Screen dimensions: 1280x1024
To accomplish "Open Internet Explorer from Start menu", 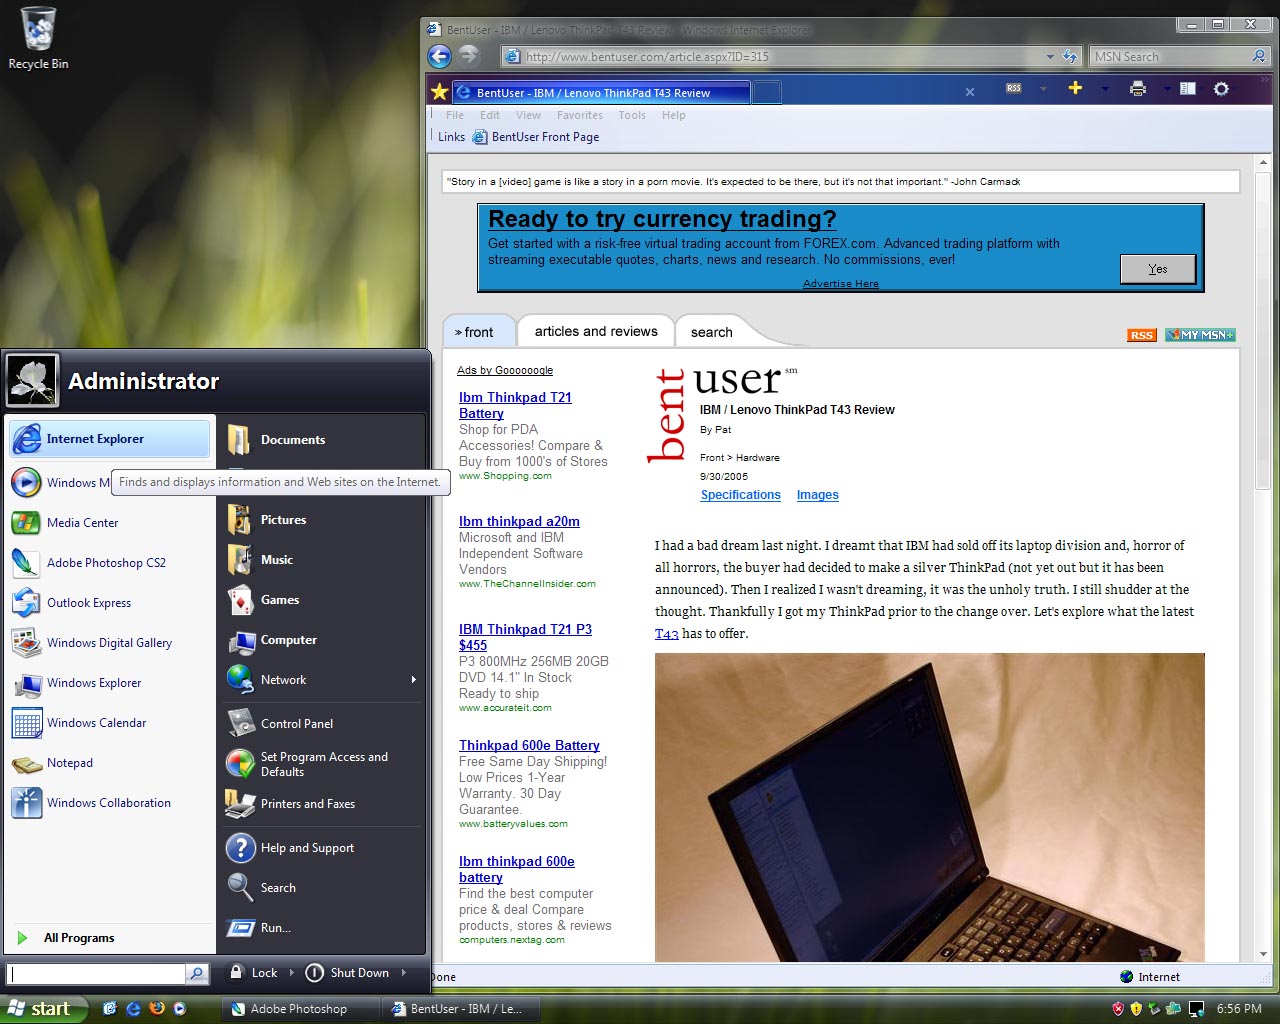I will tap(110, 439).
